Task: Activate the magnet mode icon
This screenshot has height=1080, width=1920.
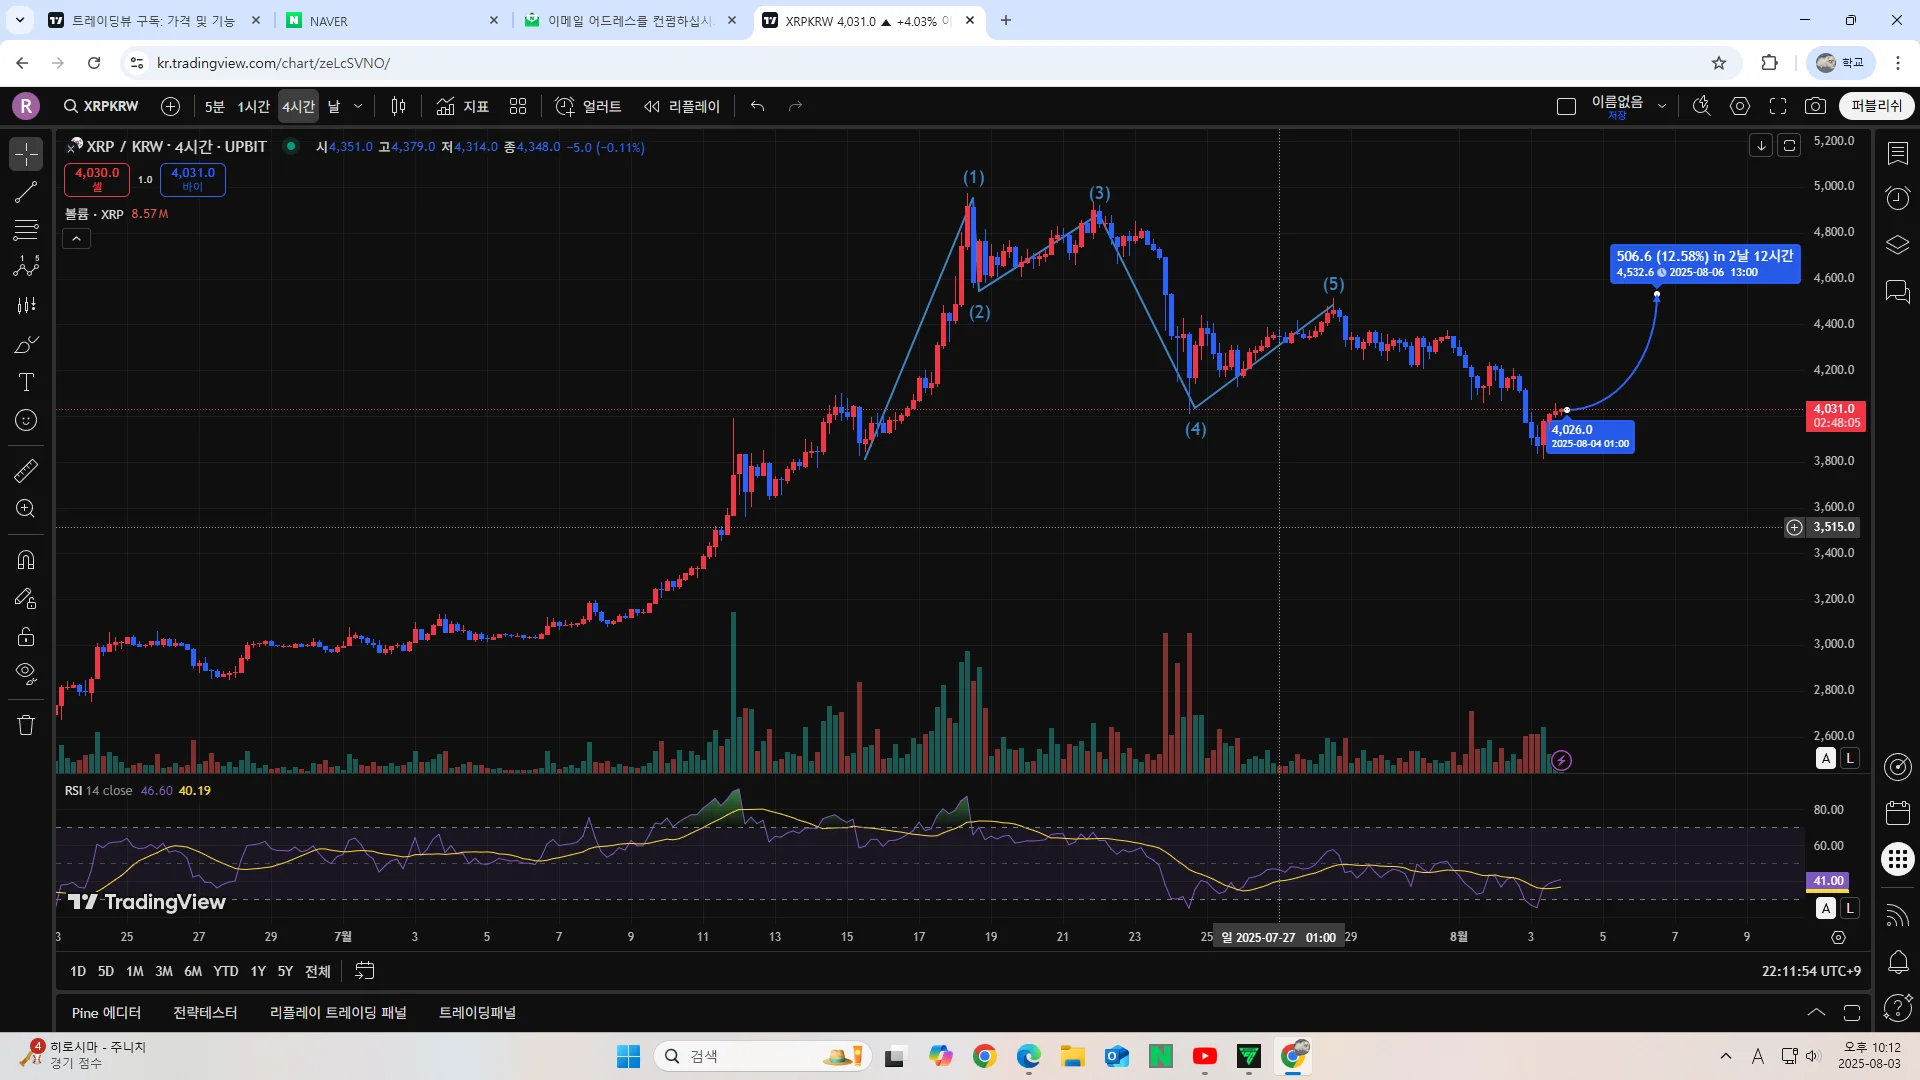Action: coord(26,560)
